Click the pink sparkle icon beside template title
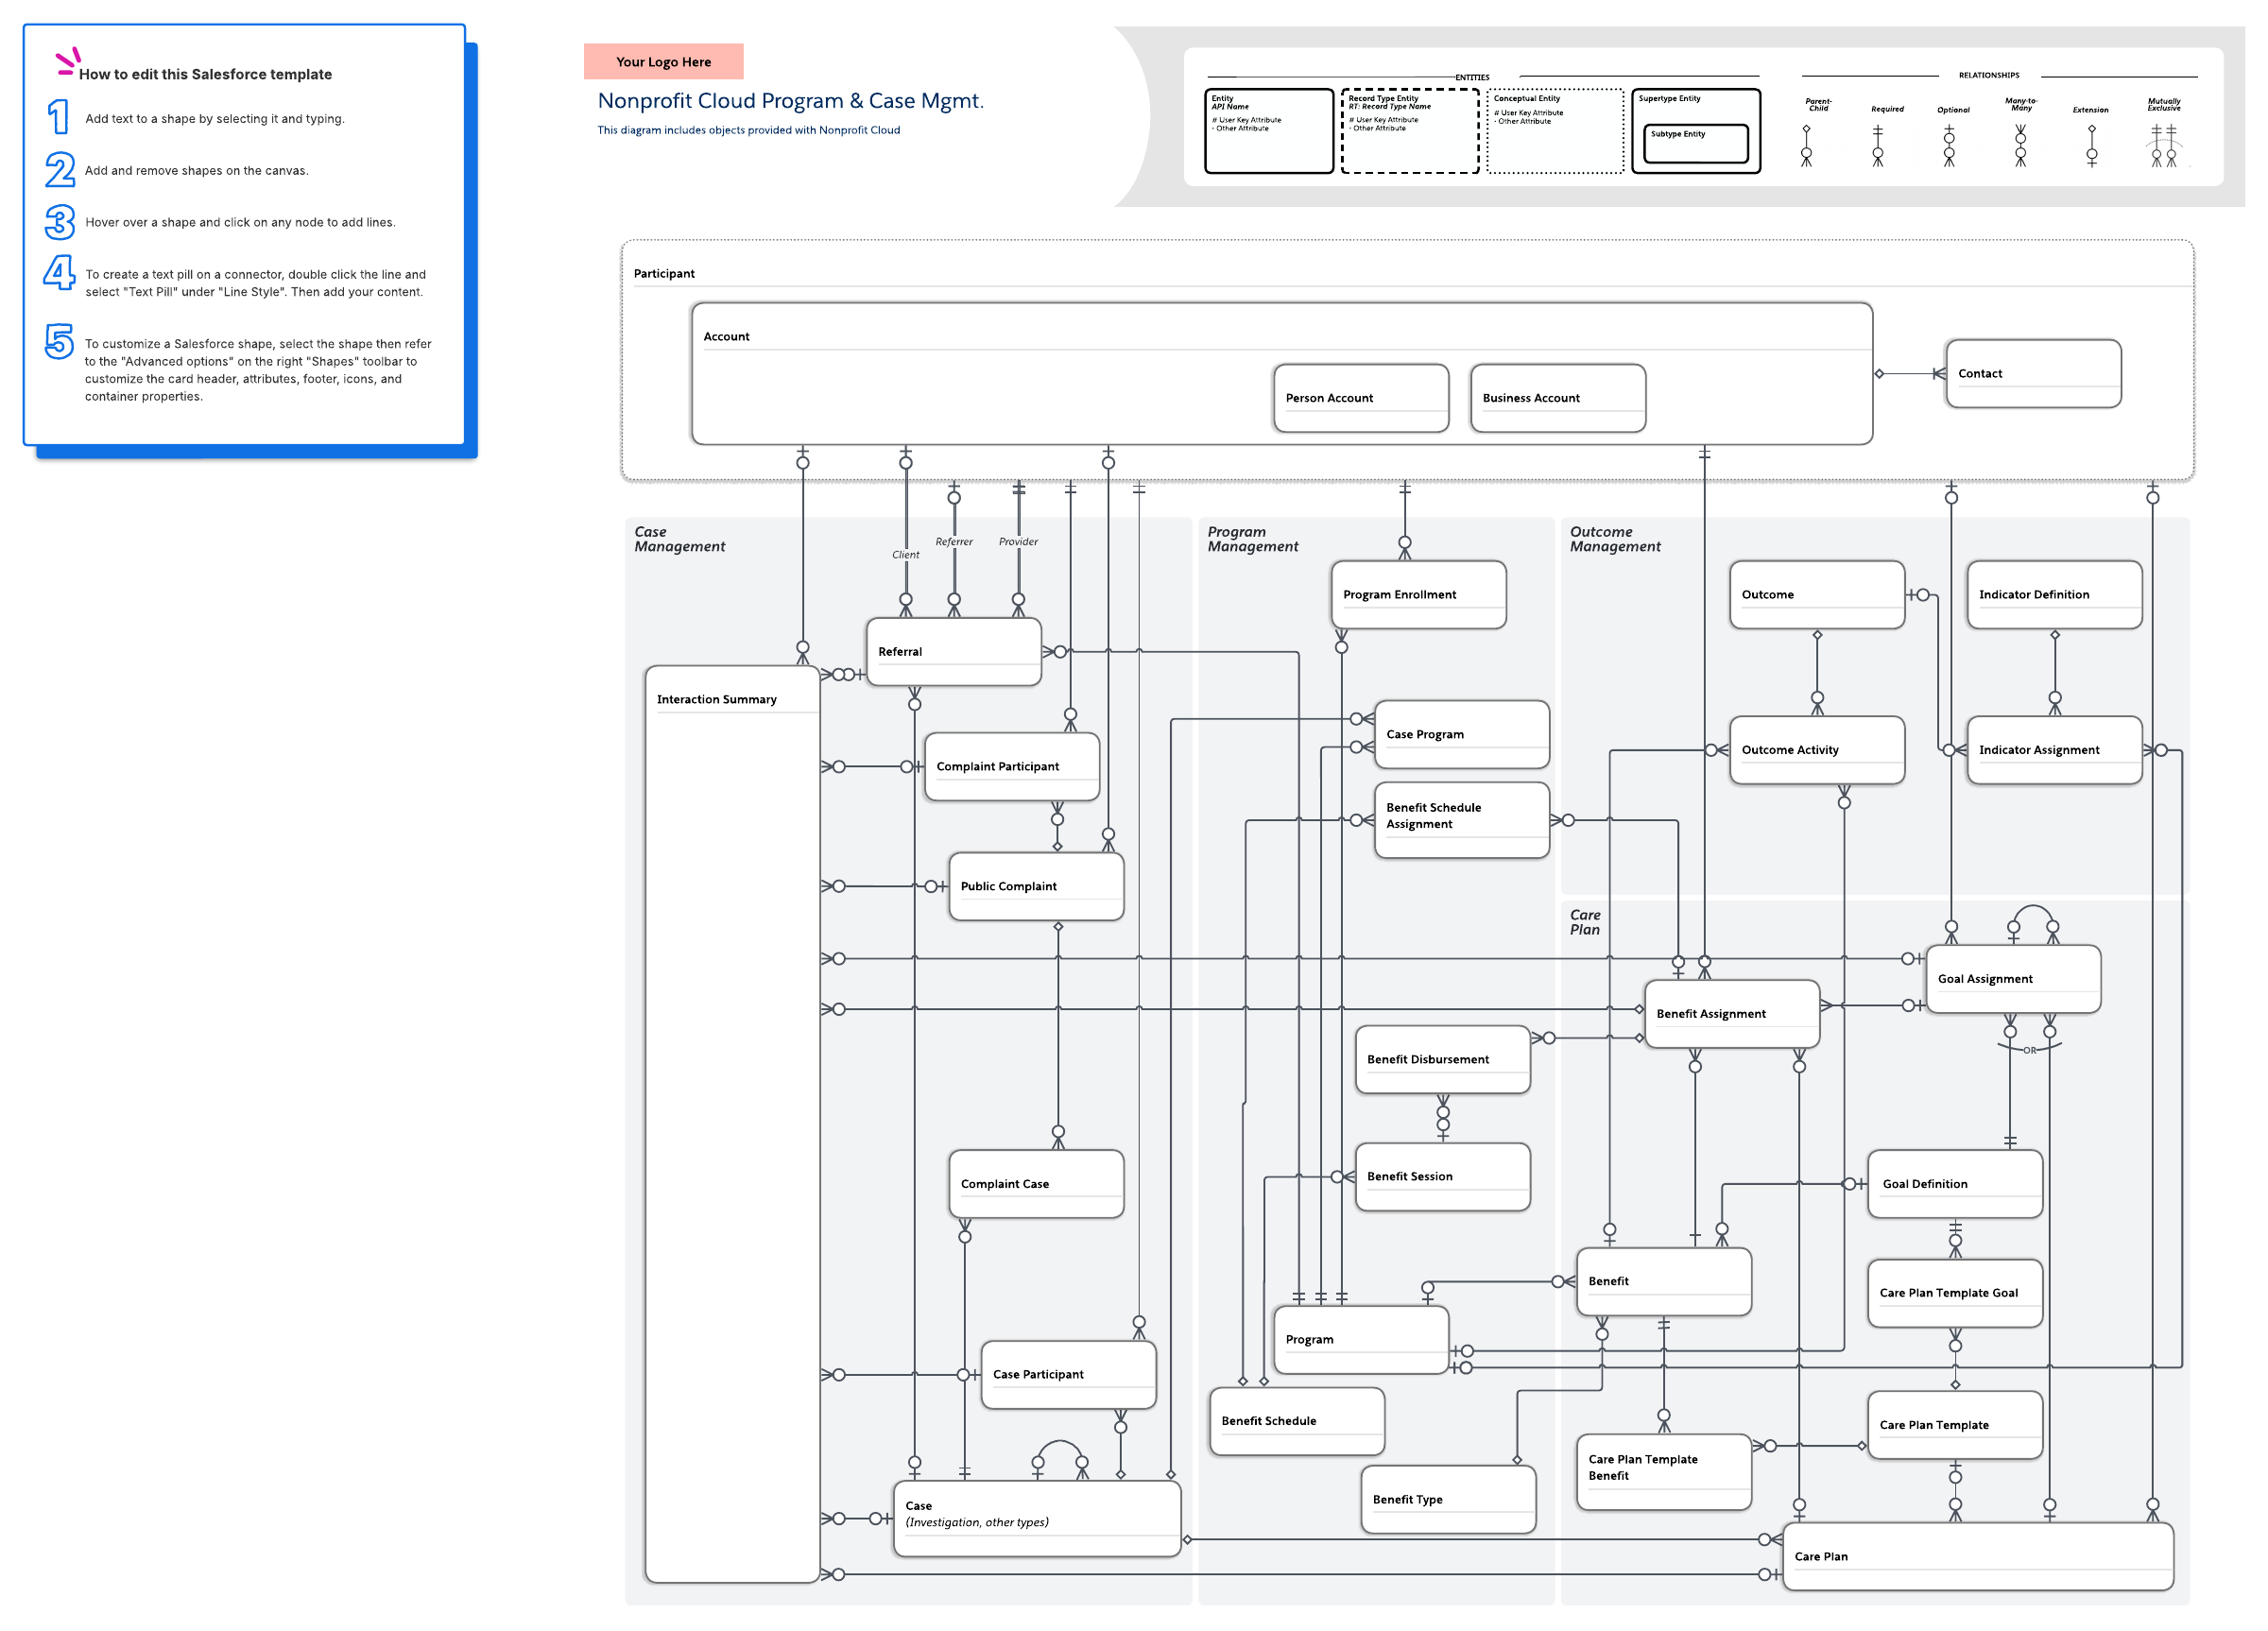 click(67, 61)
